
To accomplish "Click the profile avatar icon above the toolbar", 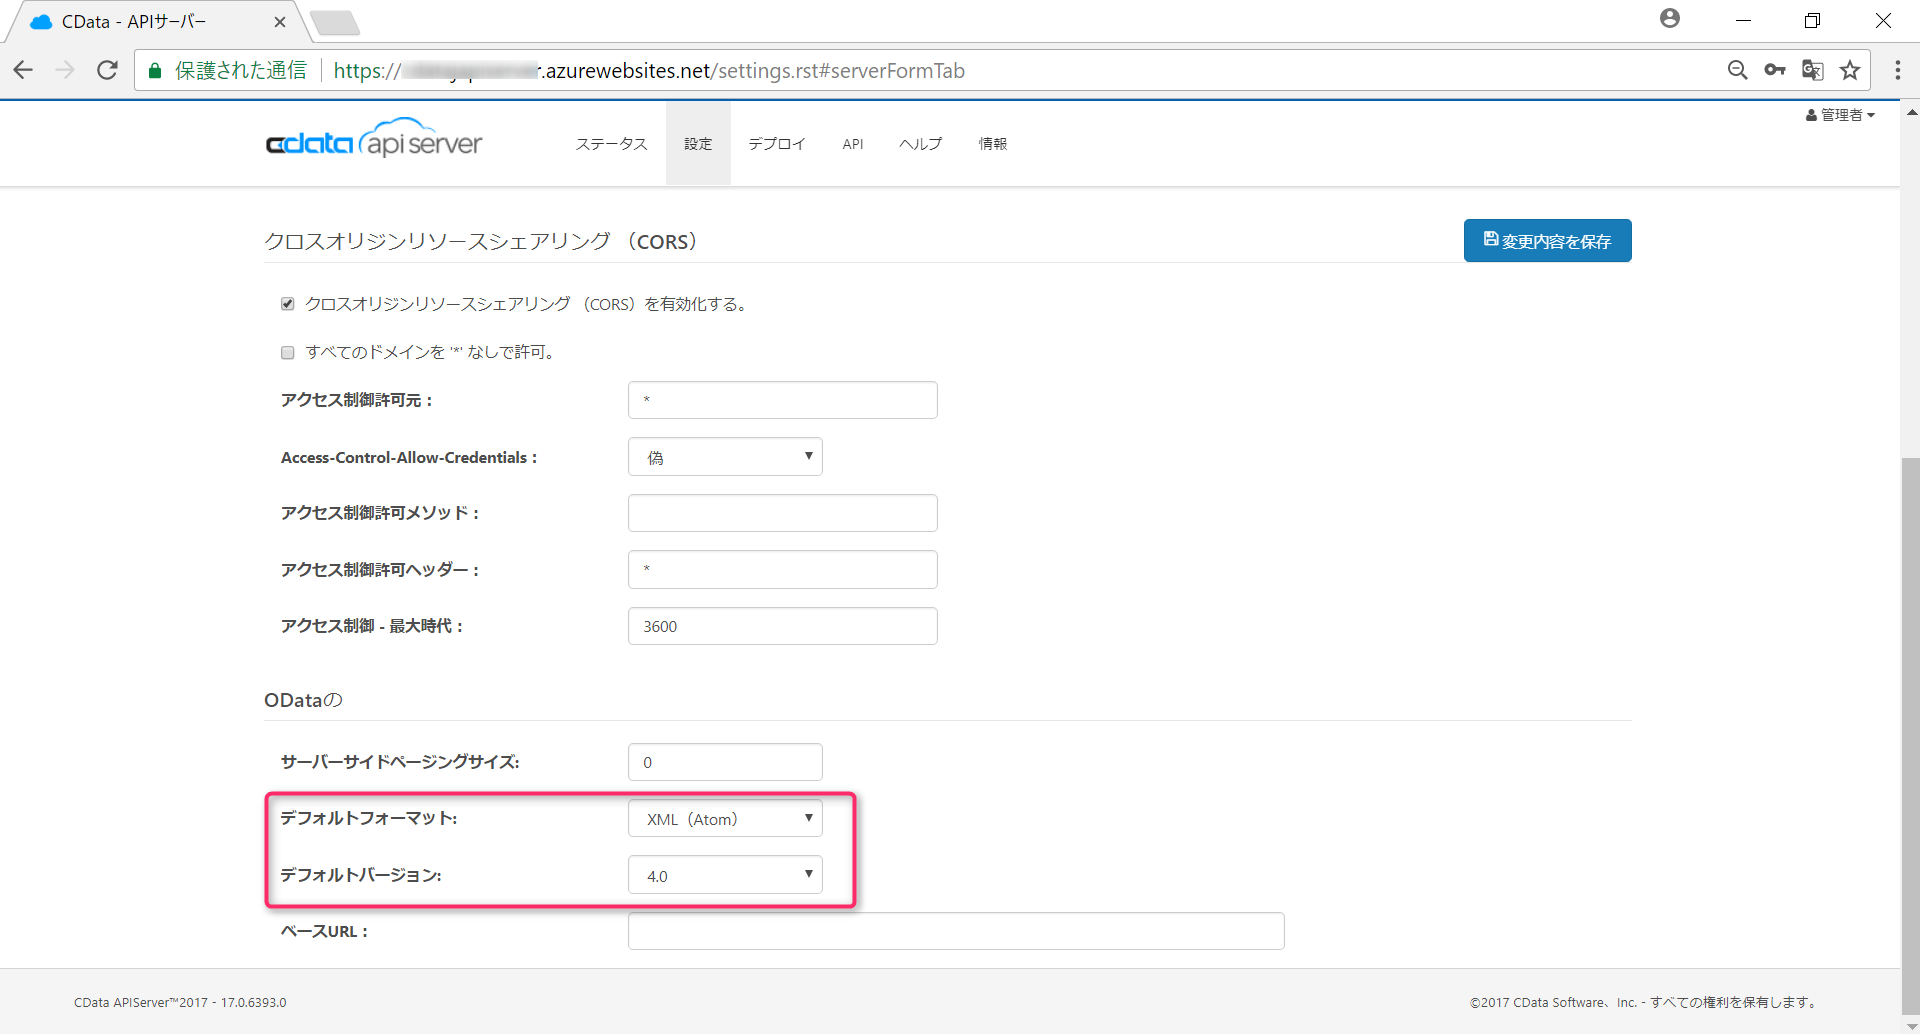I will tap(1669, 18).
